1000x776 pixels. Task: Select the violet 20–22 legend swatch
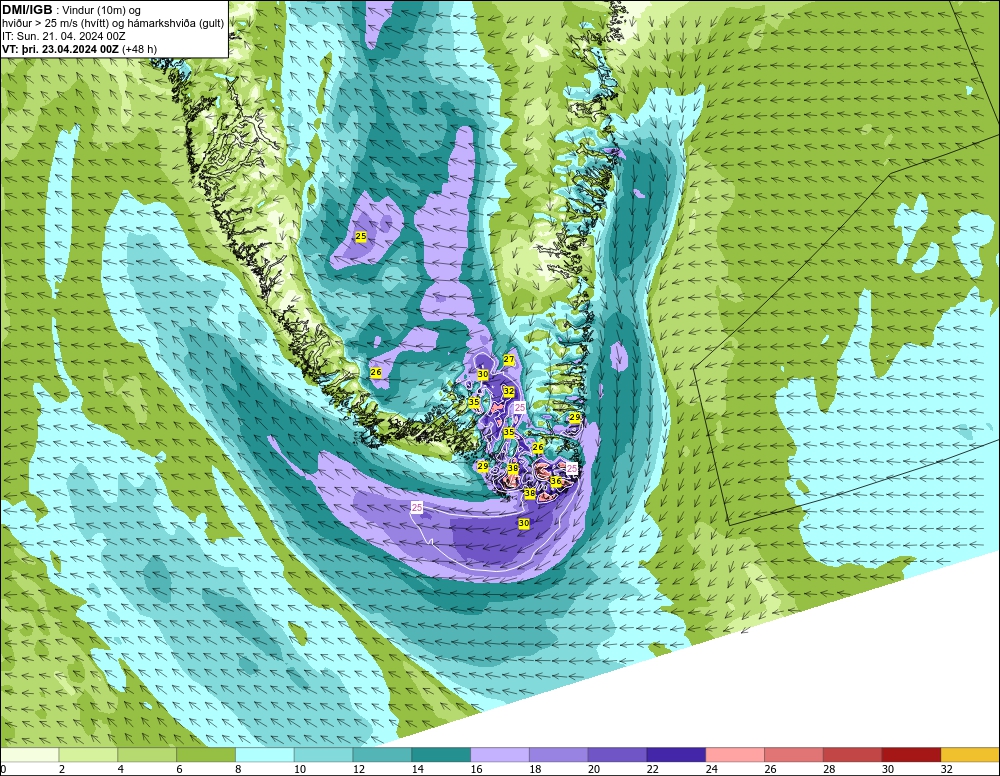pyautogui.click(x=617, y=755)
